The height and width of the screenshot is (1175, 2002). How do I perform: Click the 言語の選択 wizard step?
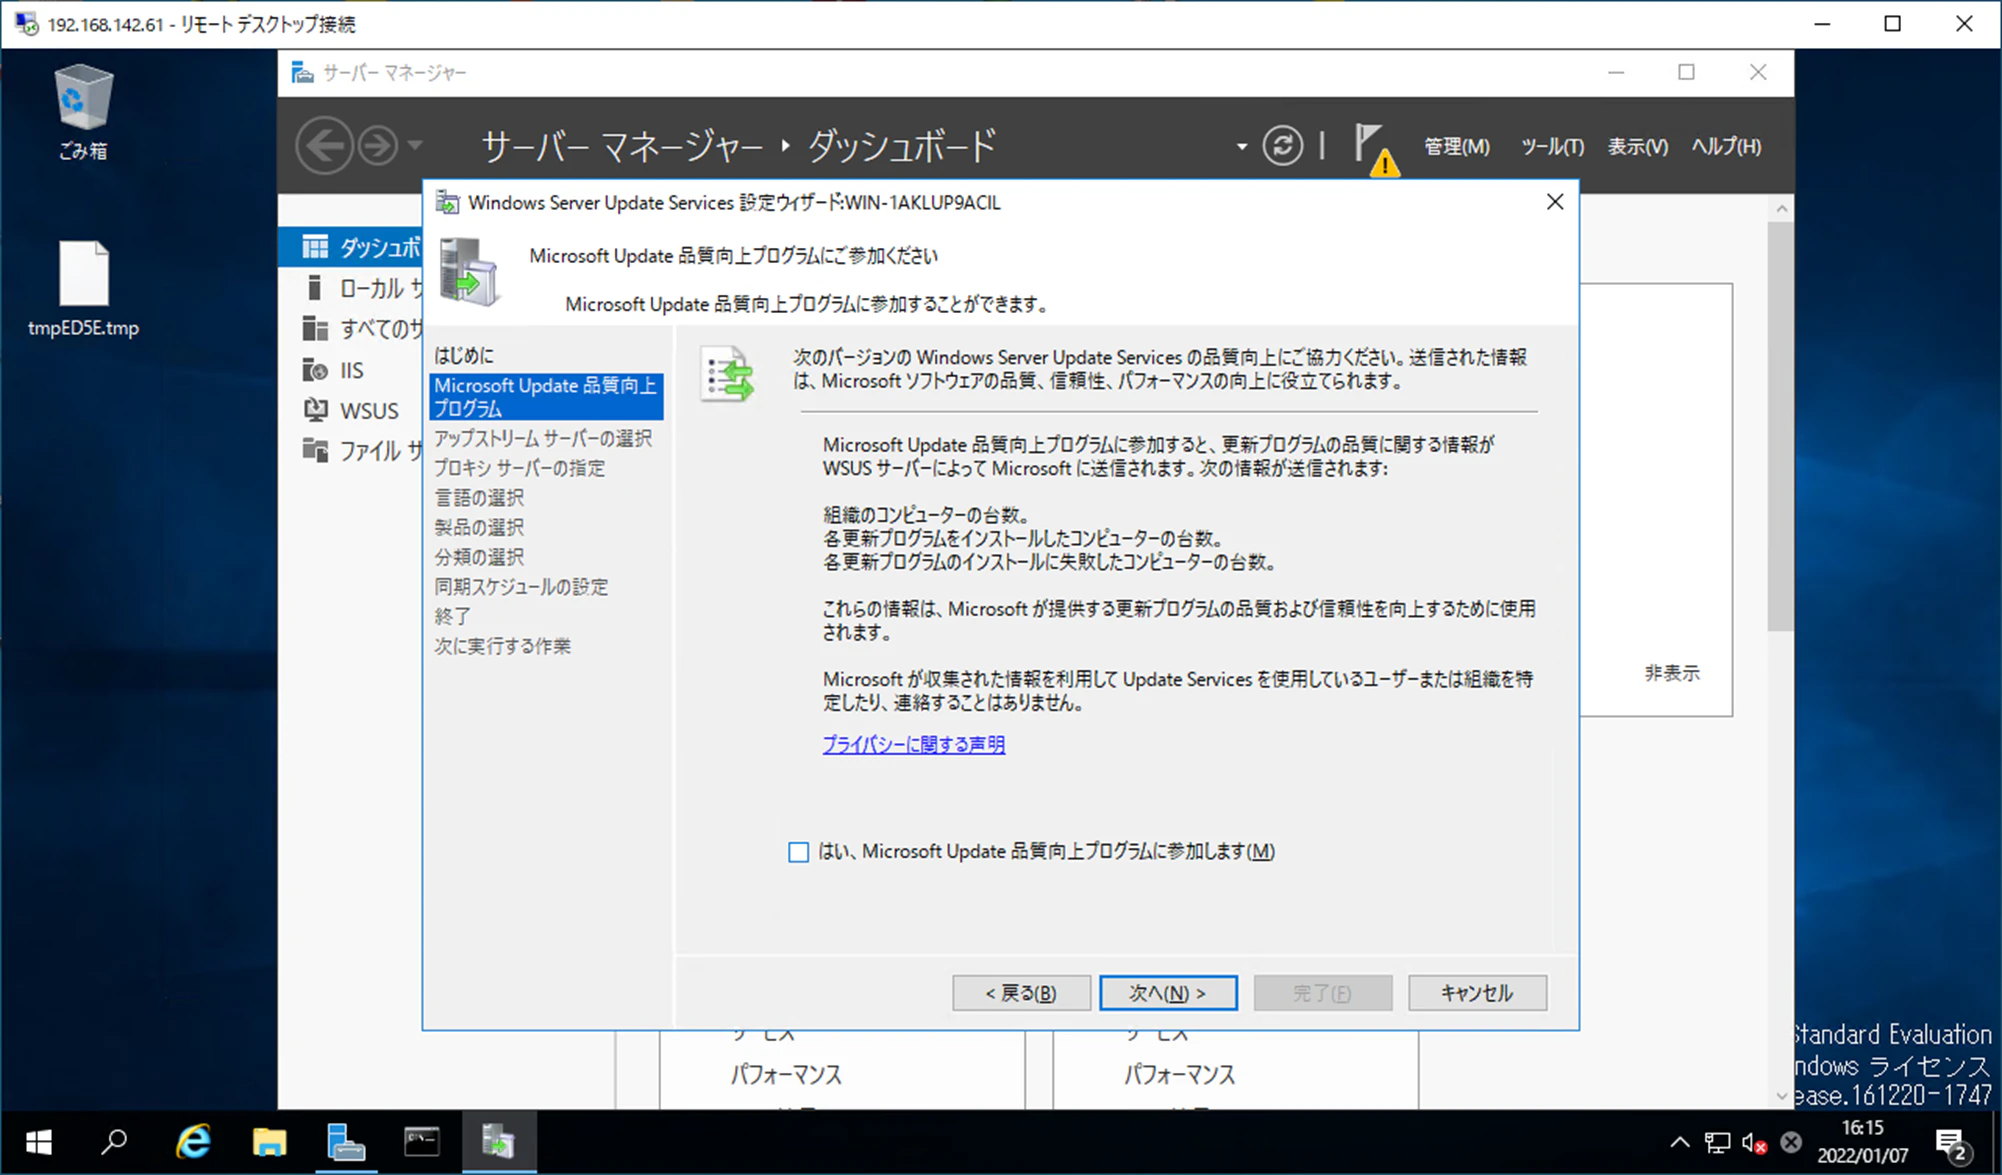coord(479,497)
